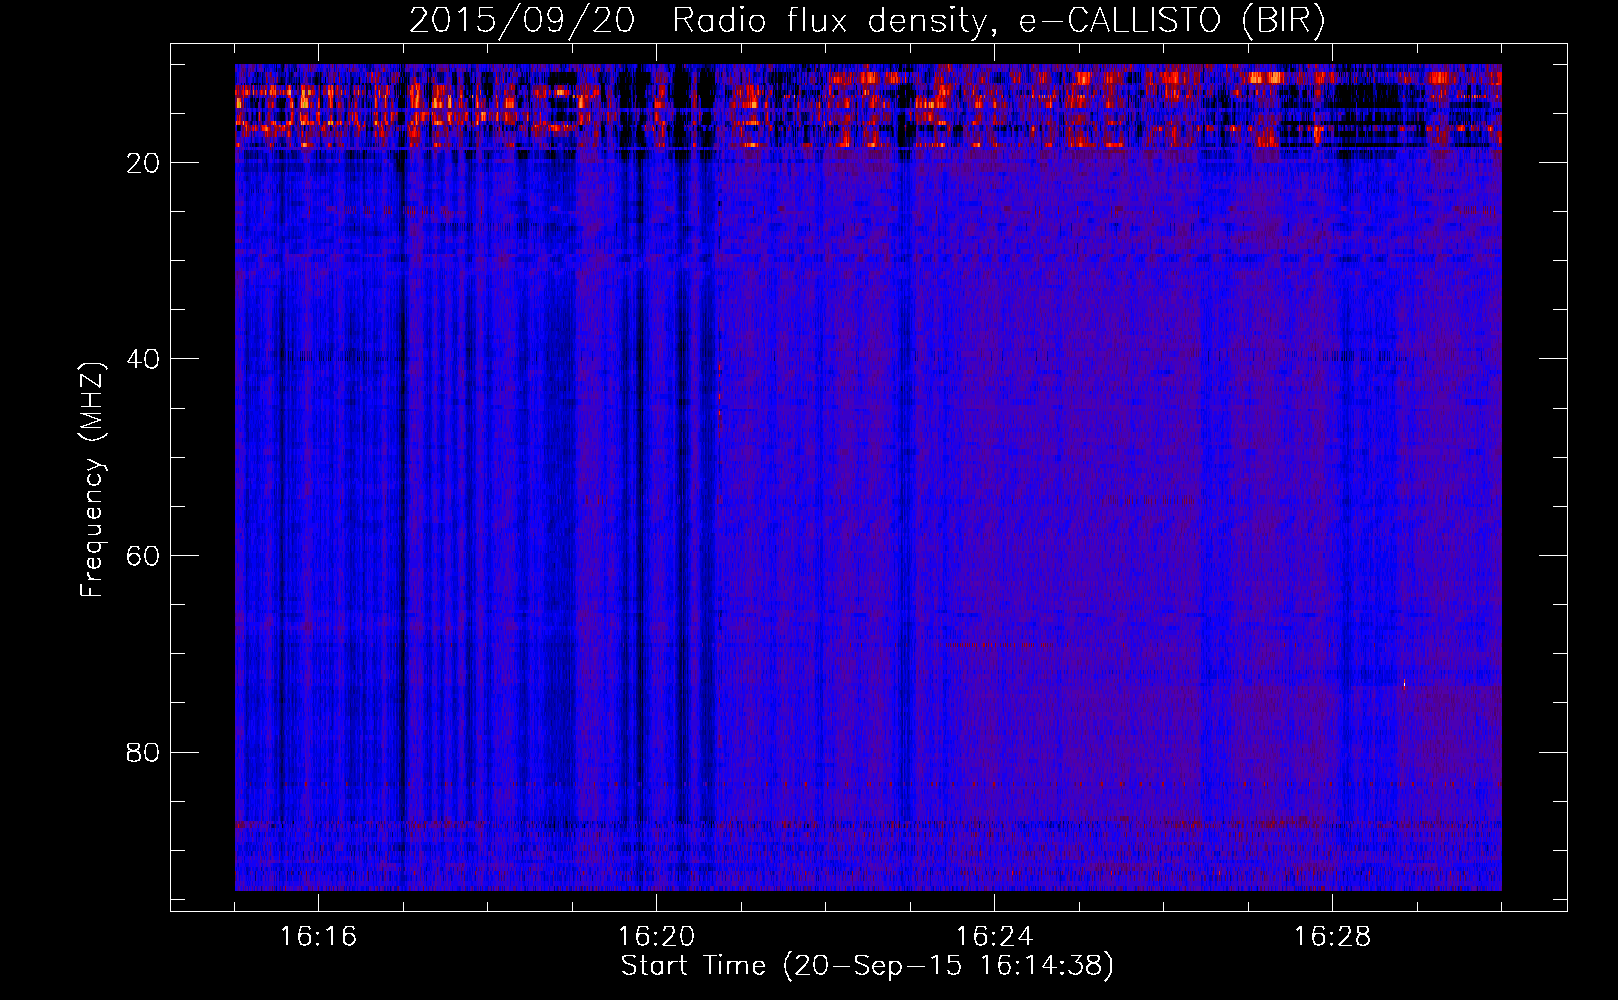The height and width of the screenshot is (1000, 1618).
Task: Select the 20 MHz frequency tick label
Action: [143, 163]
